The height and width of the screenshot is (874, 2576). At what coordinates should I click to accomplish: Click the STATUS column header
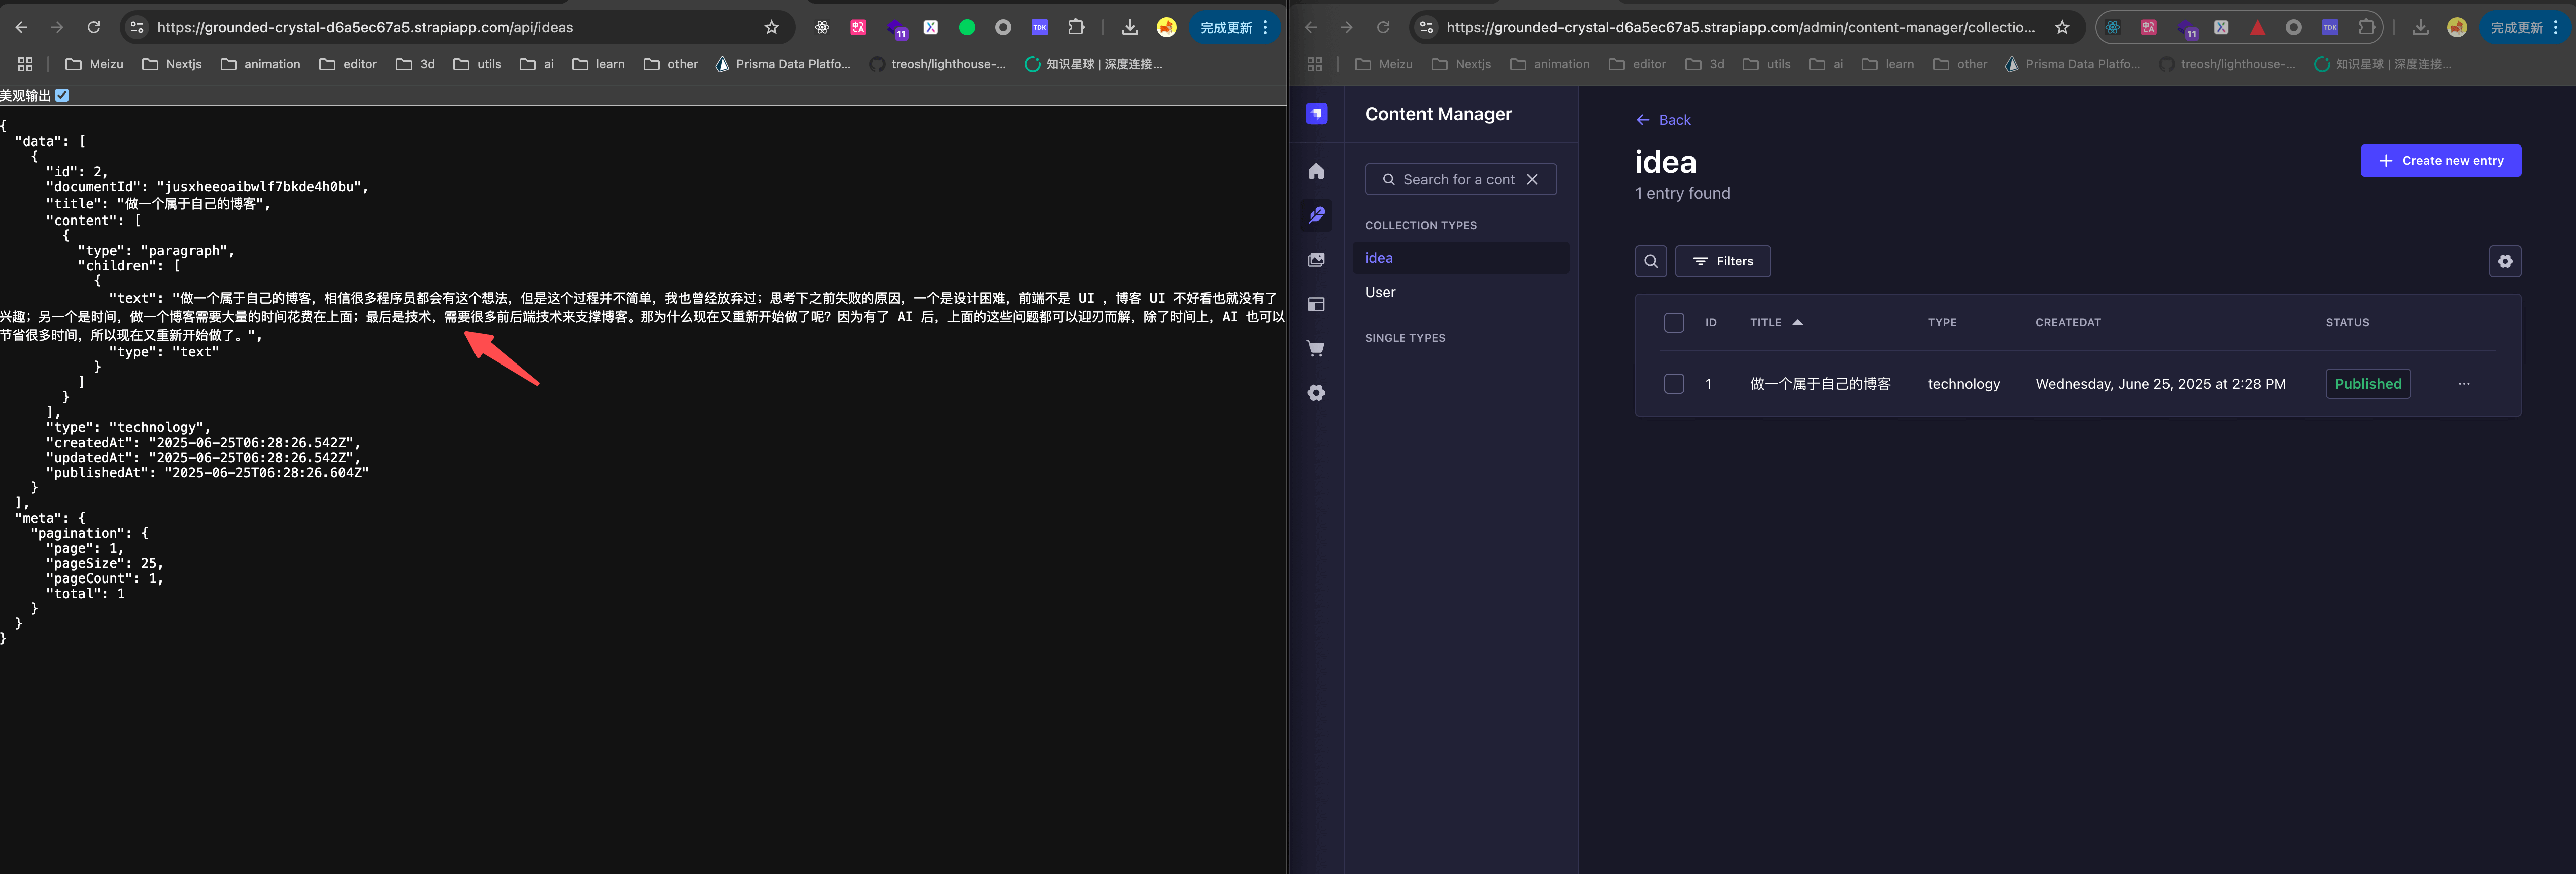[x=2347, y=322]
